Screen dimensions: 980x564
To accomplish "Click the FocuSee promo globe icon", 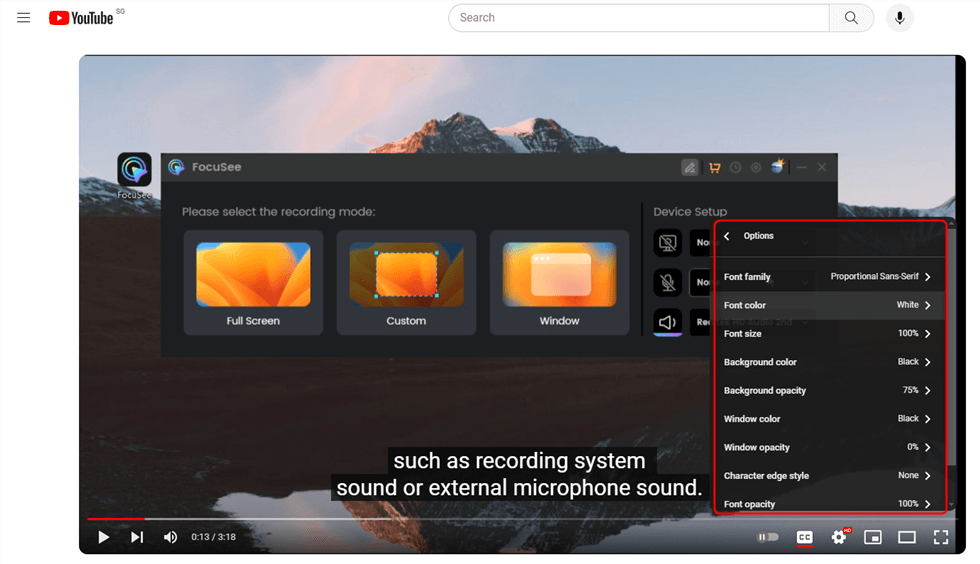I will (x=778, y=166).
